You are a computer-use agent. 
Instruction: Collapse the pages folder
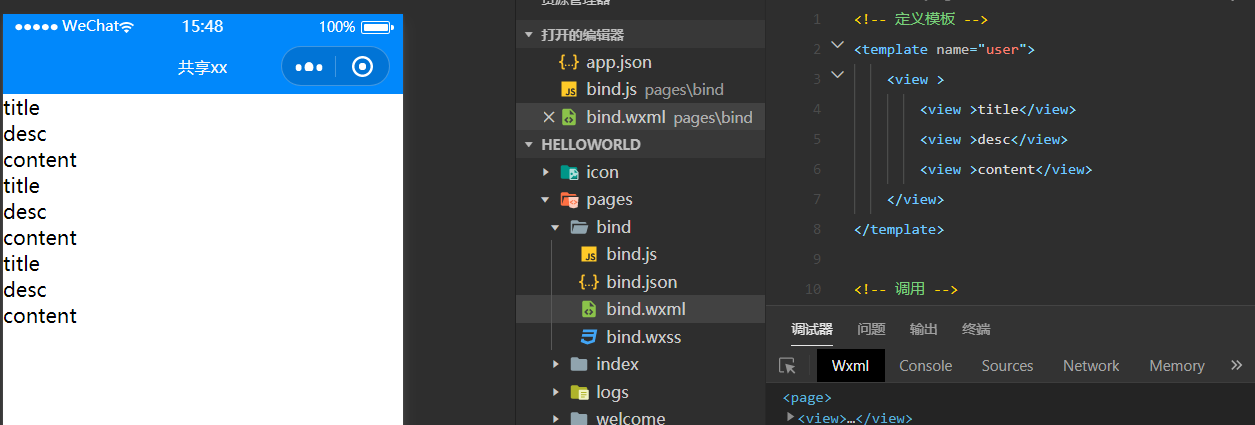click(x=545, y=199)
